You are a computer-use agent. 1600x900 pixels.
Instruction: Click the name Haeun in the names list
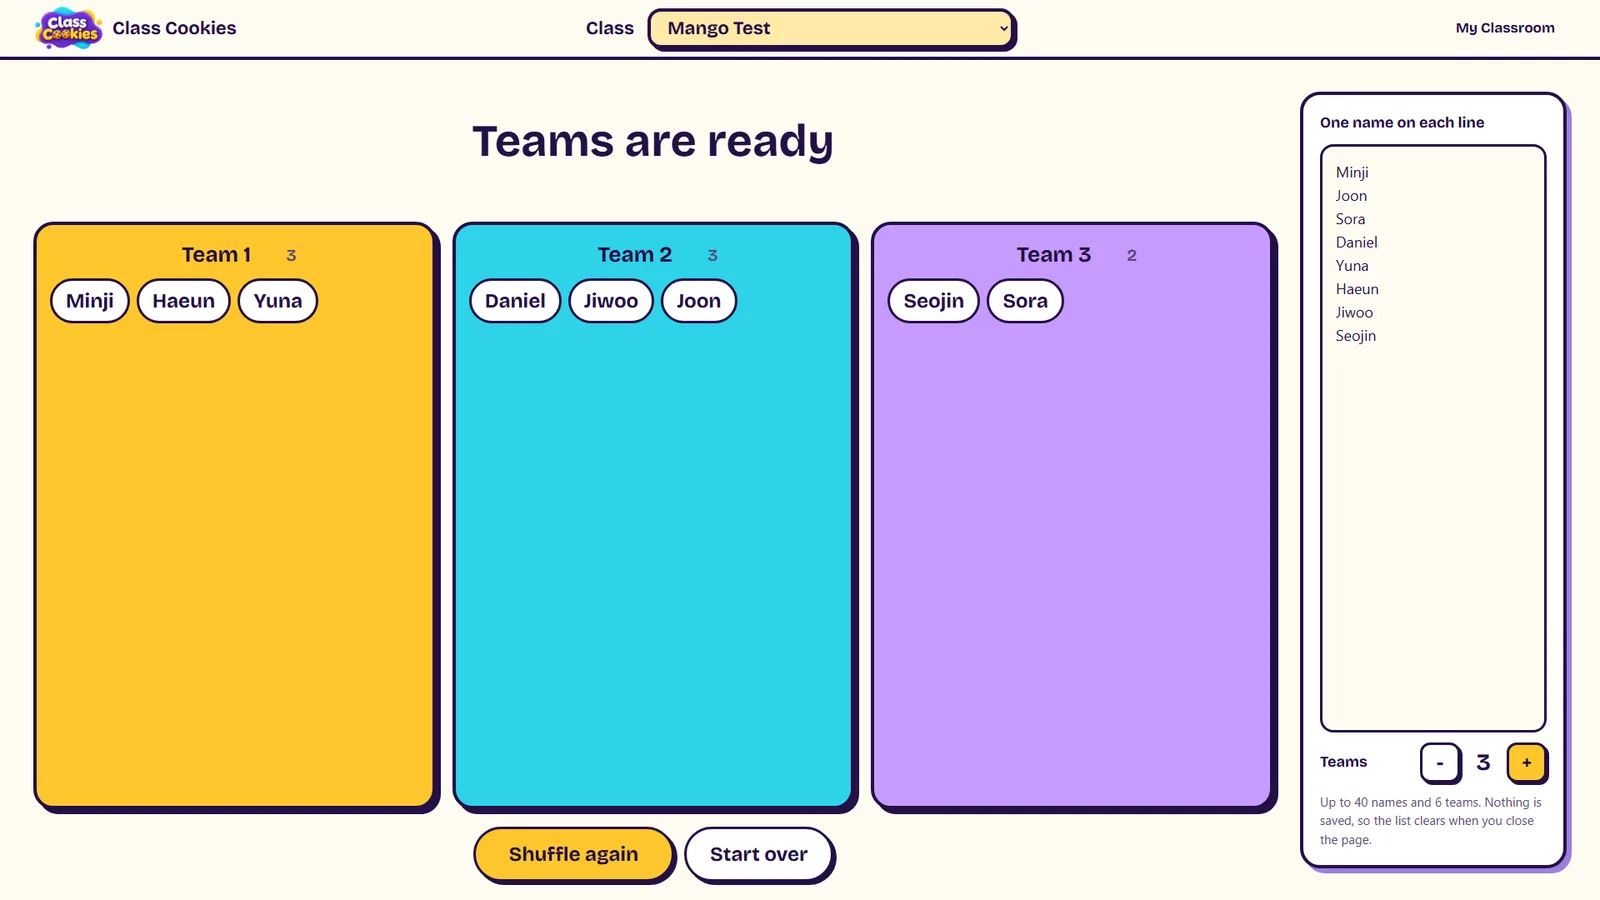point(1357,289)
